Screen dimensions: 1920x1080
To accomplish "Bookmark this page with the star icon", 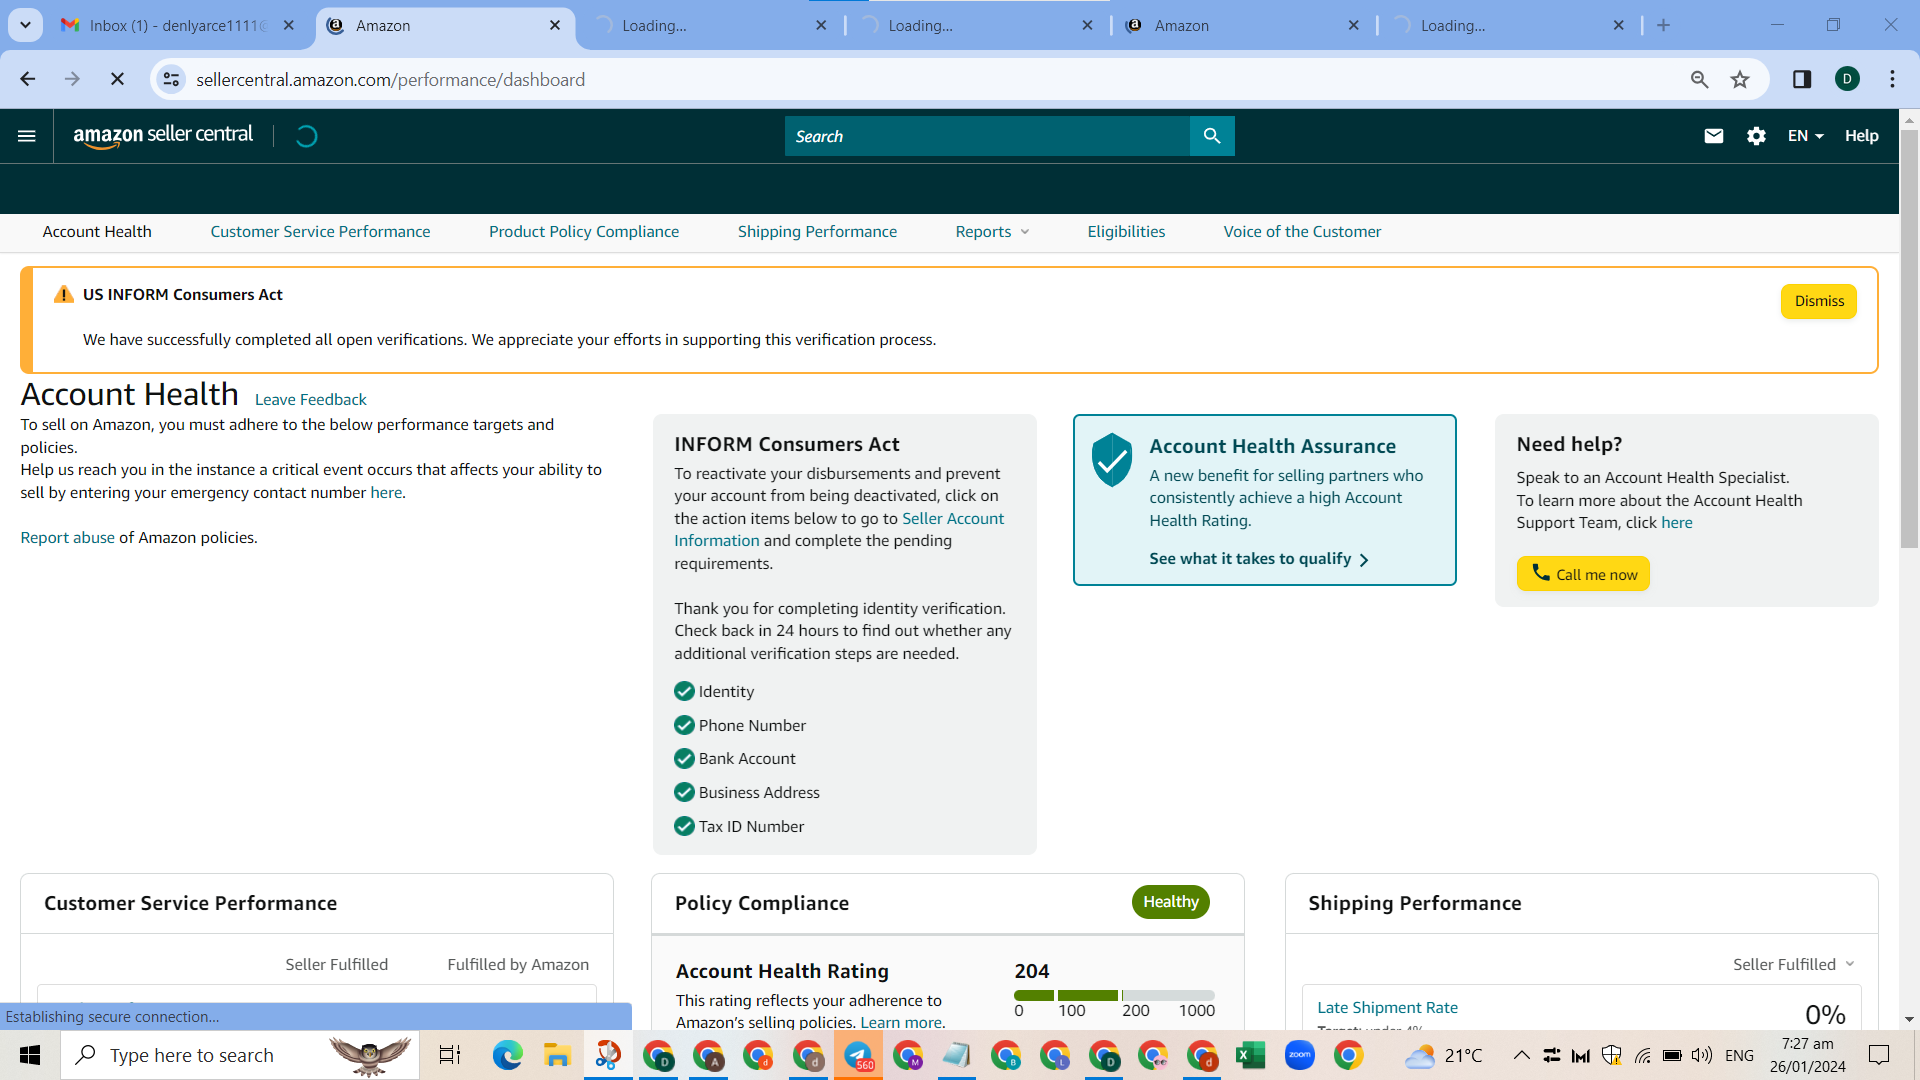I will pos(1740,79).
